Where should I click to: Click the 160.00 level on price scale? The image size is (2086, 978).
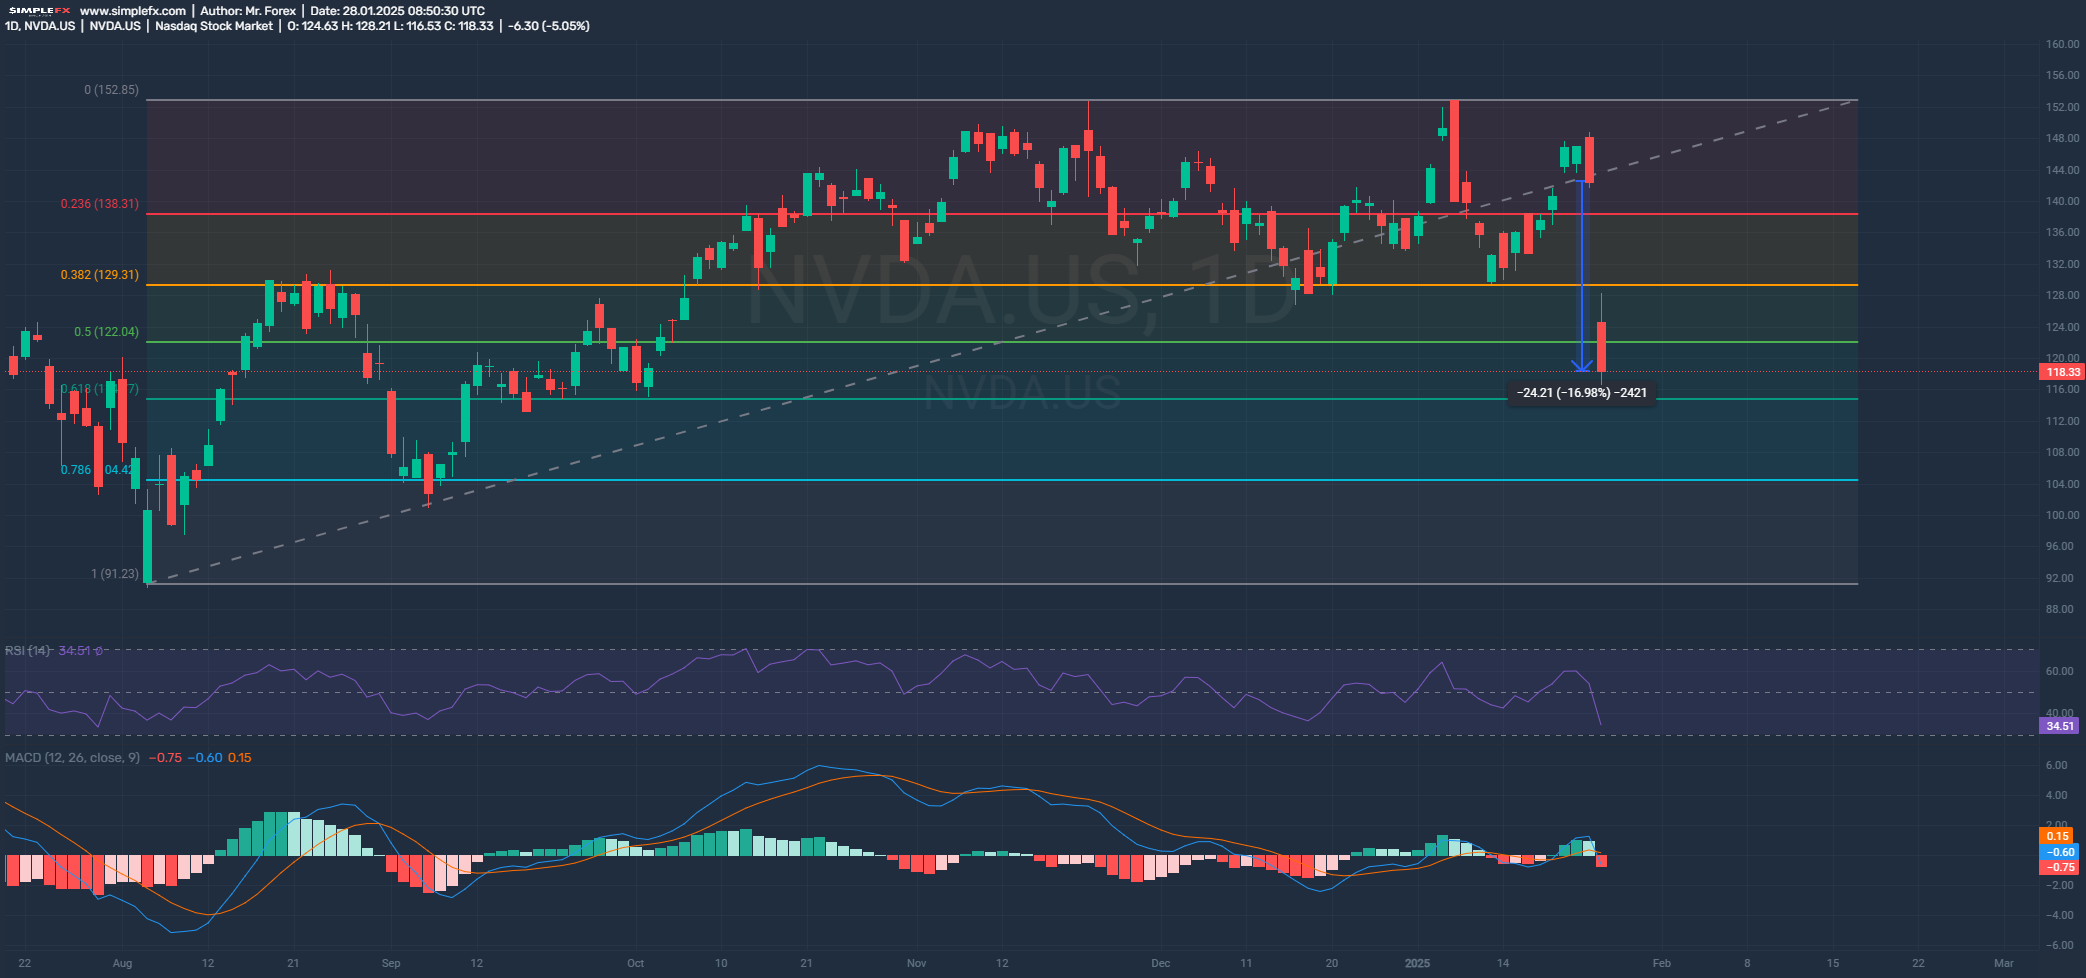click(x=2062, y=44)
